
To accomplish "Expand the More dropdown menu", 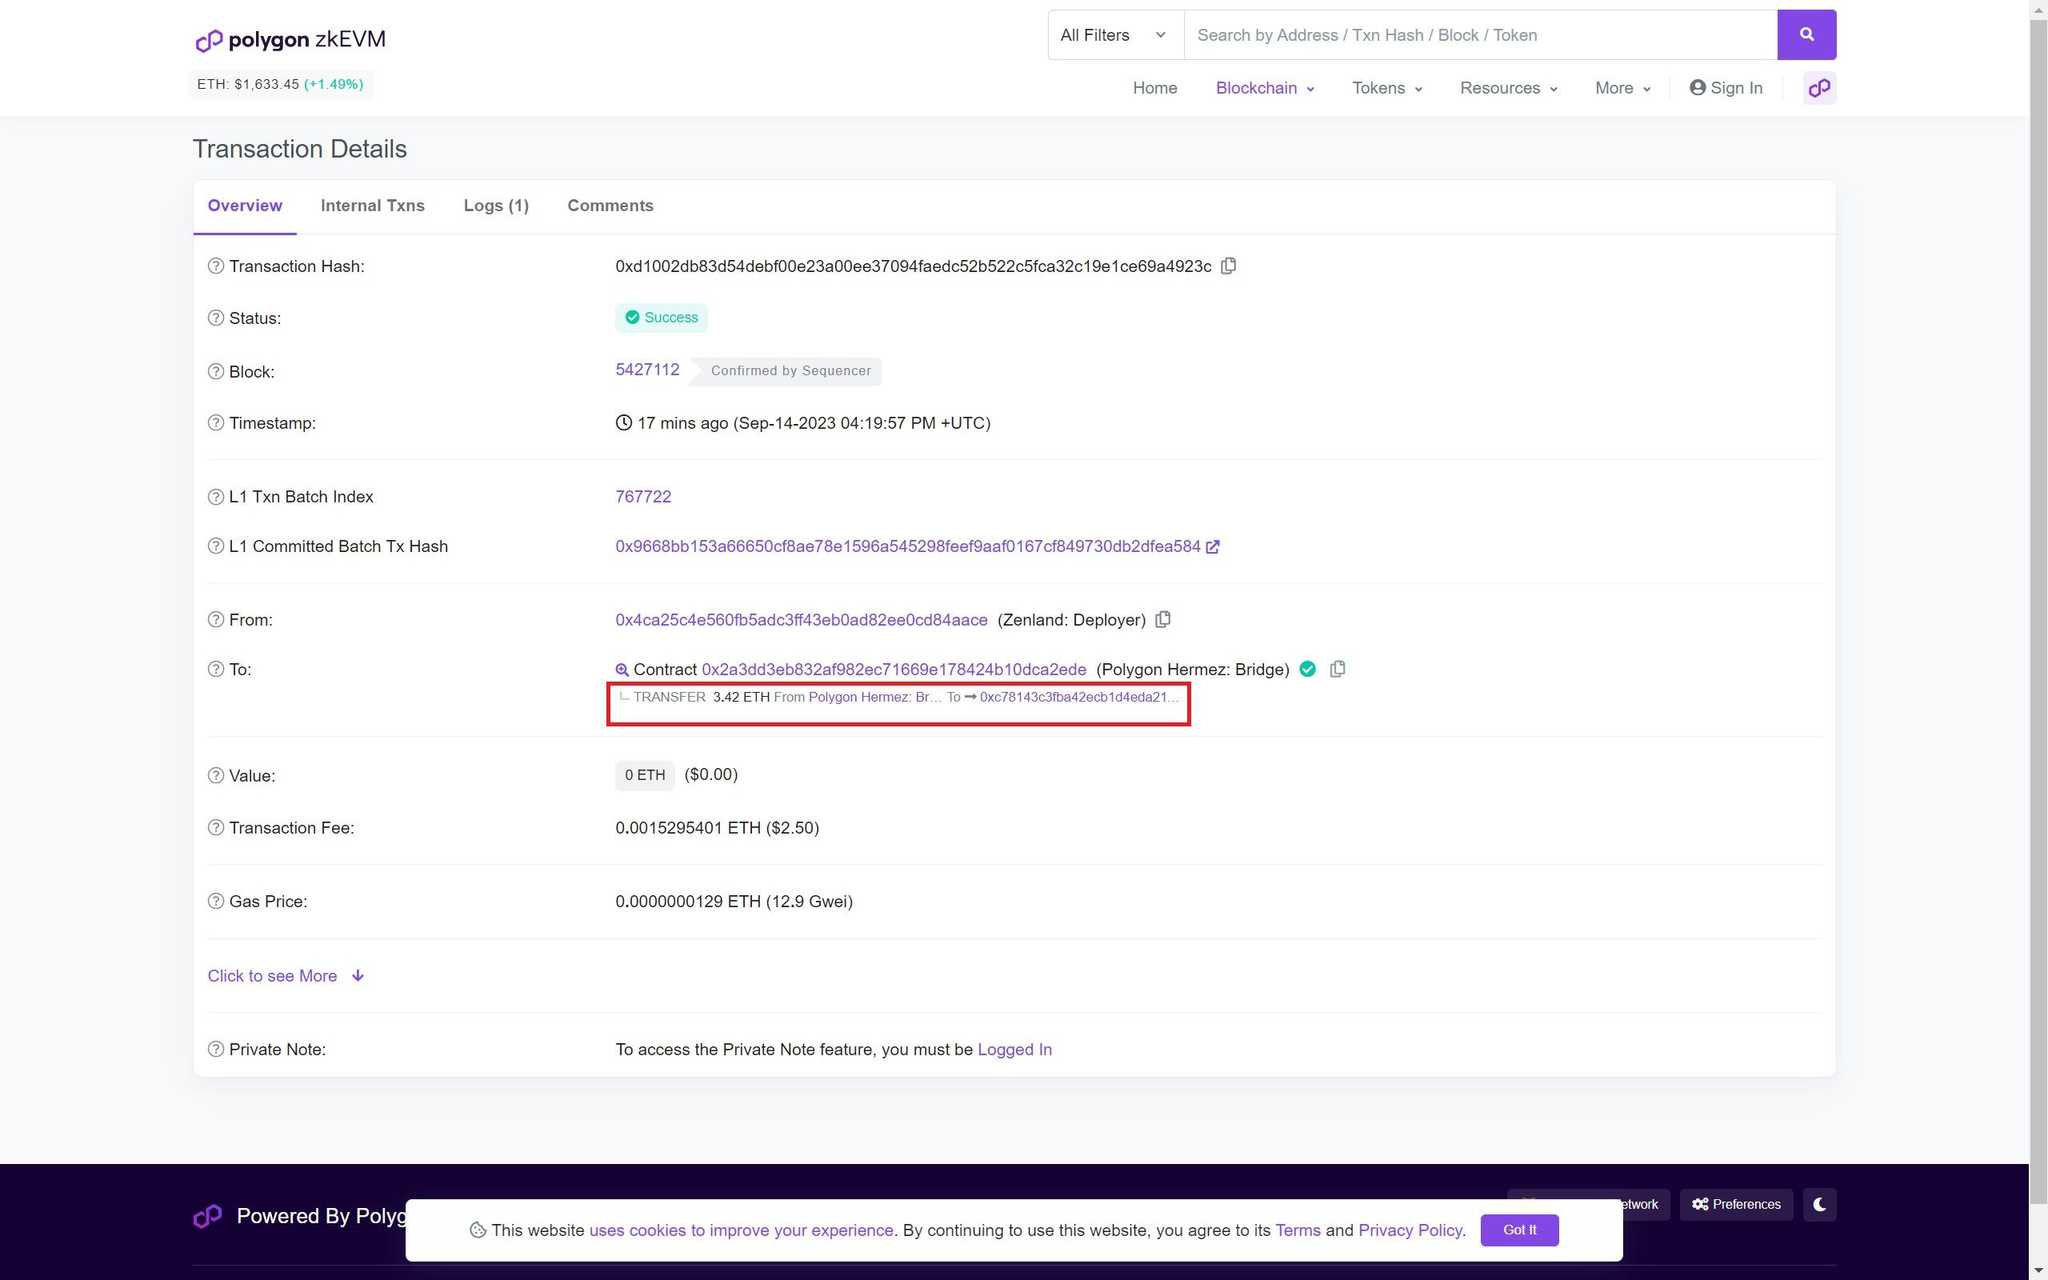I will pyautogui.click(x=1619, y=87).
